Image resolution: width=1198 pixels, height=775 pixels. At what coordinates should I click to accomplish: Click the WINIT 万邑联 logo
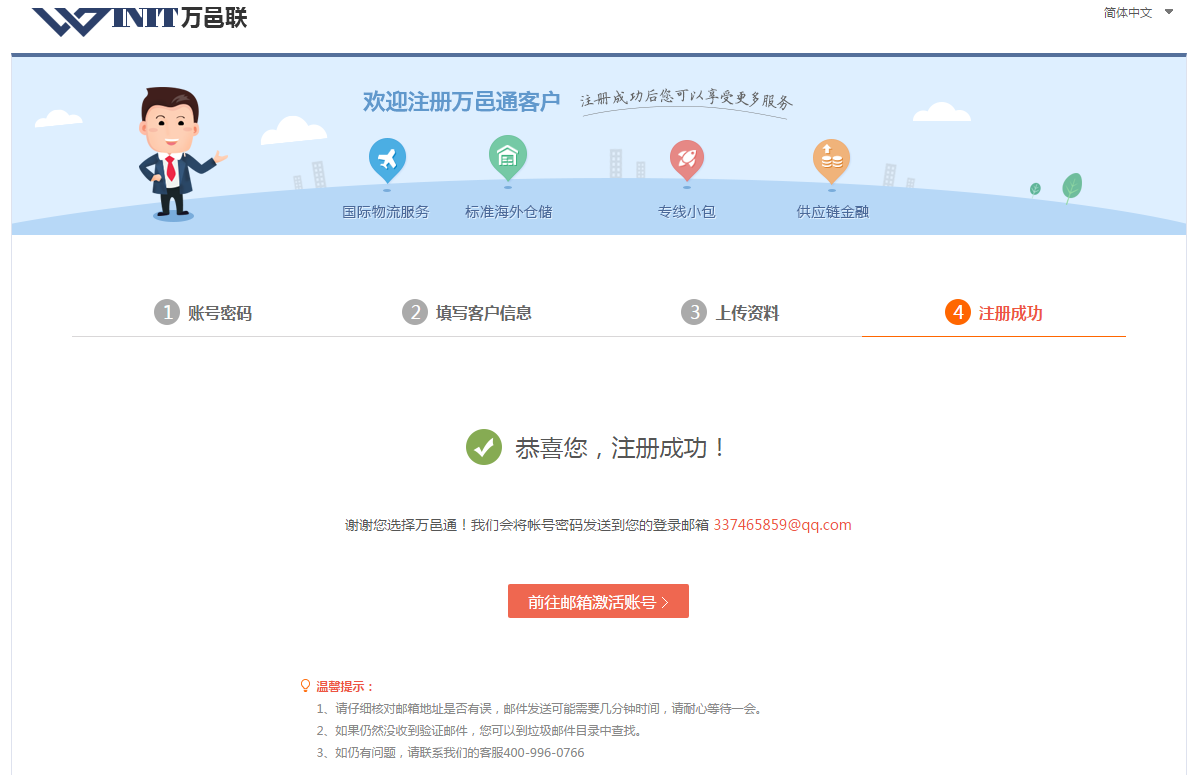140,20
